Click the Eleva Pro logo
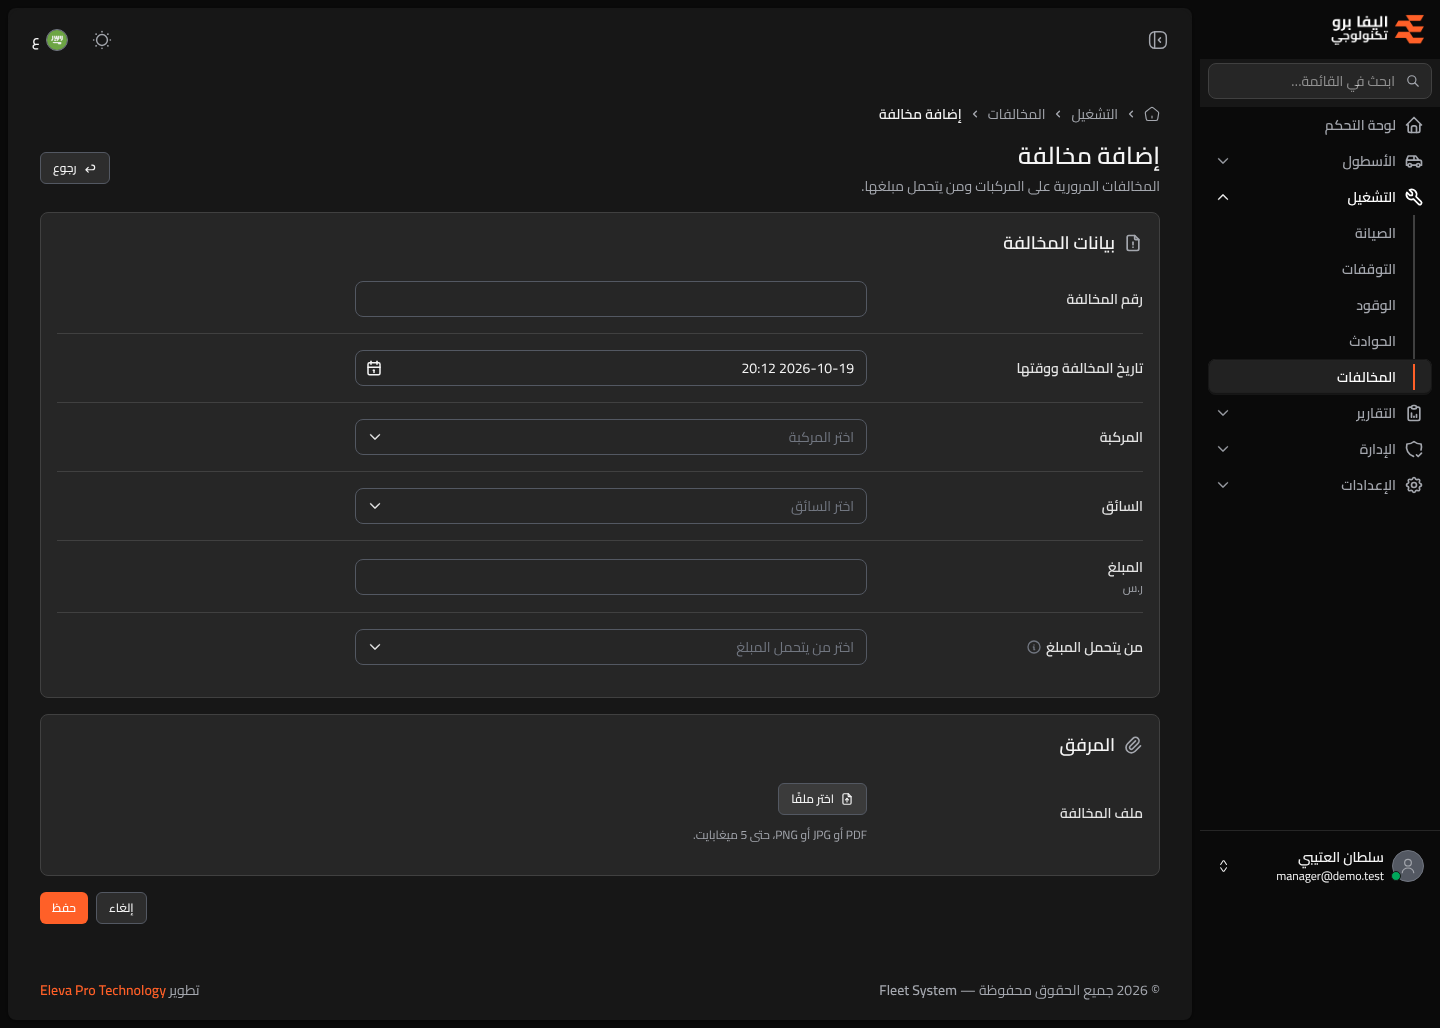This screenshot has height=1028, width=1440. click(1377, 29)
